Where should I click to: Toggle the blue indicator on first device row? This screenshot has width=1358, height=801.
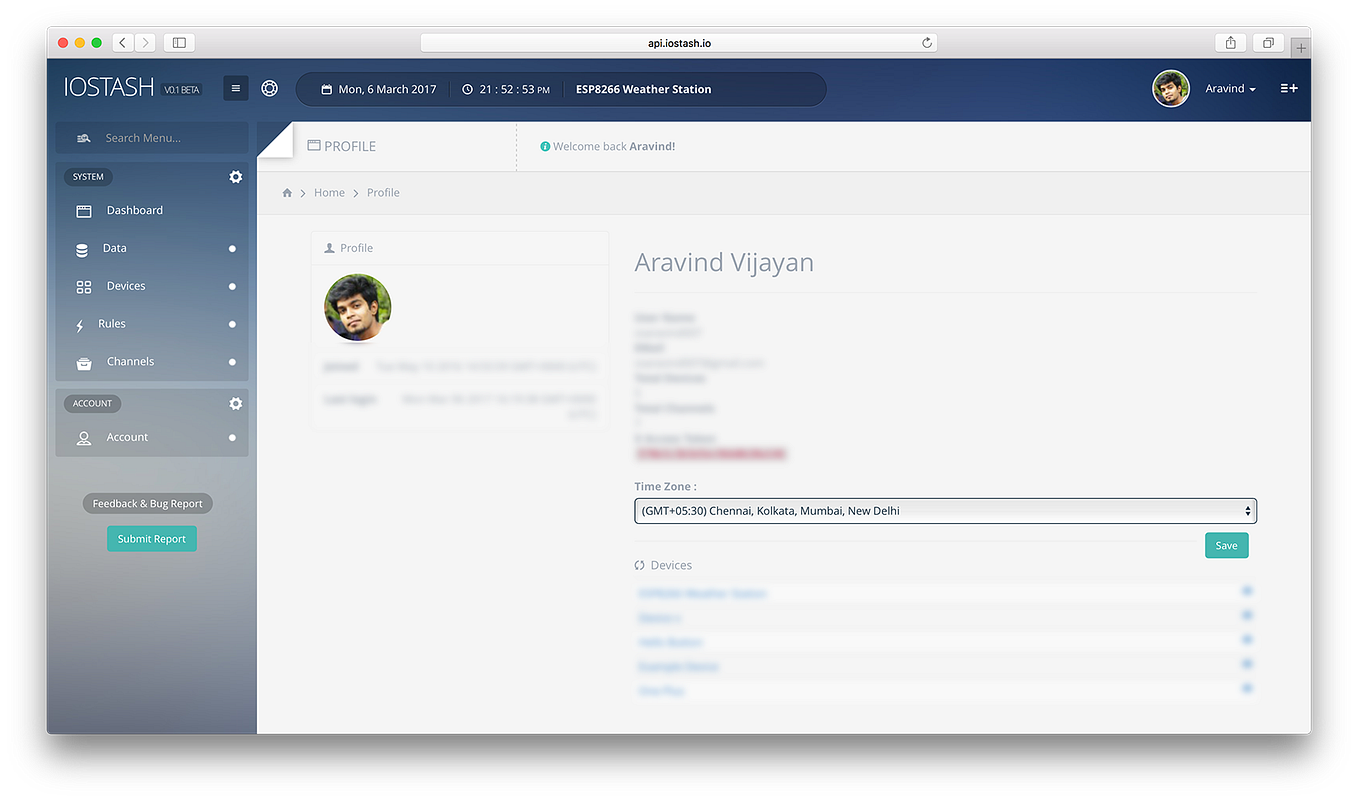[1246, 591]
